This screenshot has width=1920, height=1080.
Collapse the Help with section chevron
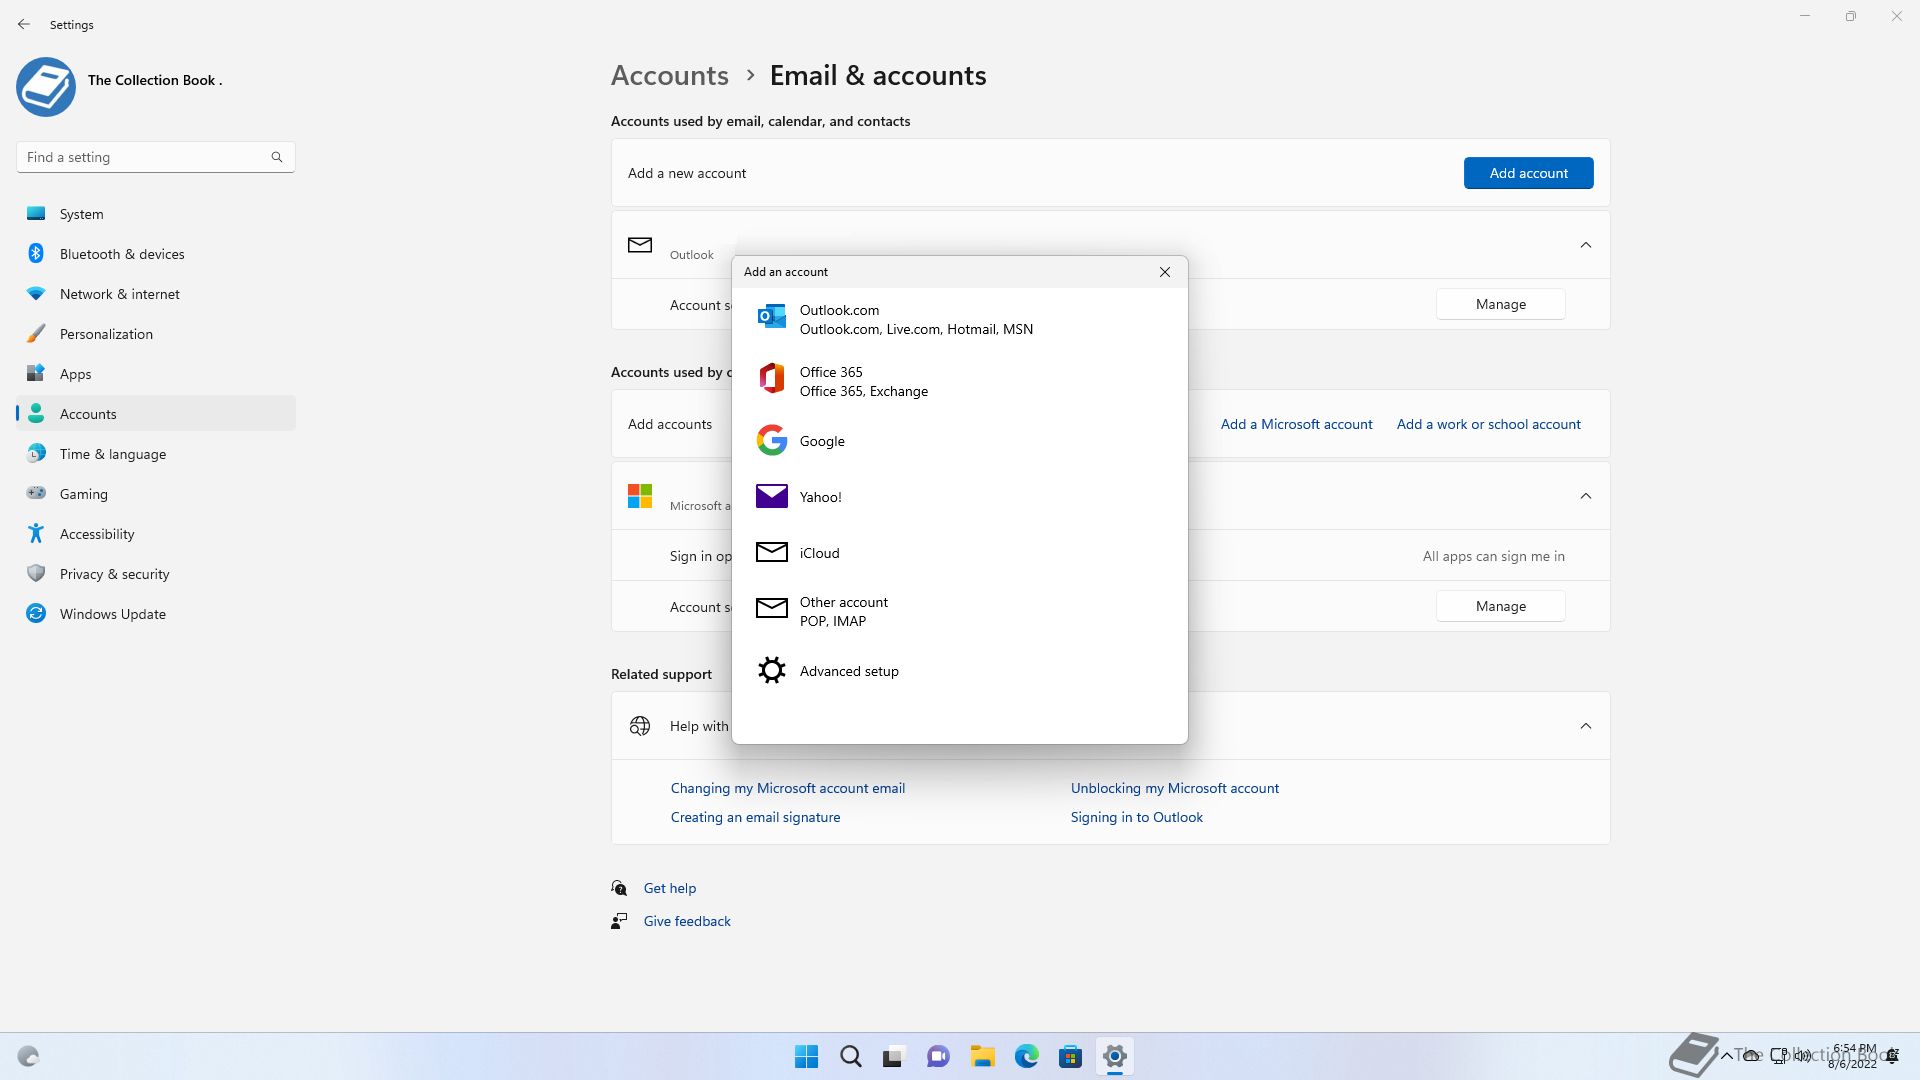click(1586, 726)
